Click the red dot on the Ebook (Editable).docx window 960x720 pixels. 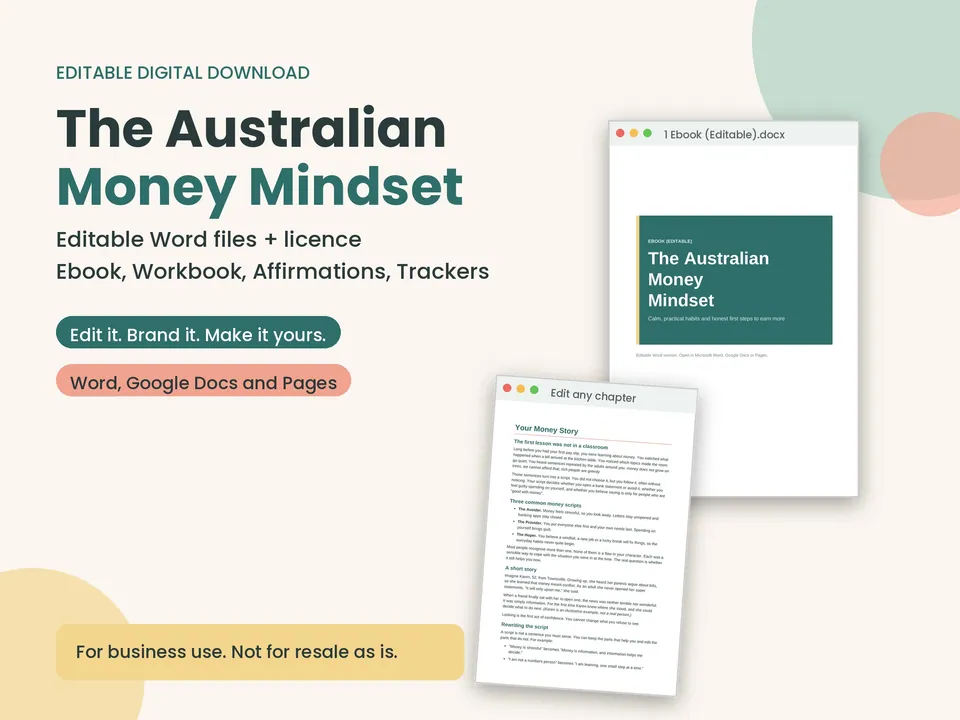[620, 133]
